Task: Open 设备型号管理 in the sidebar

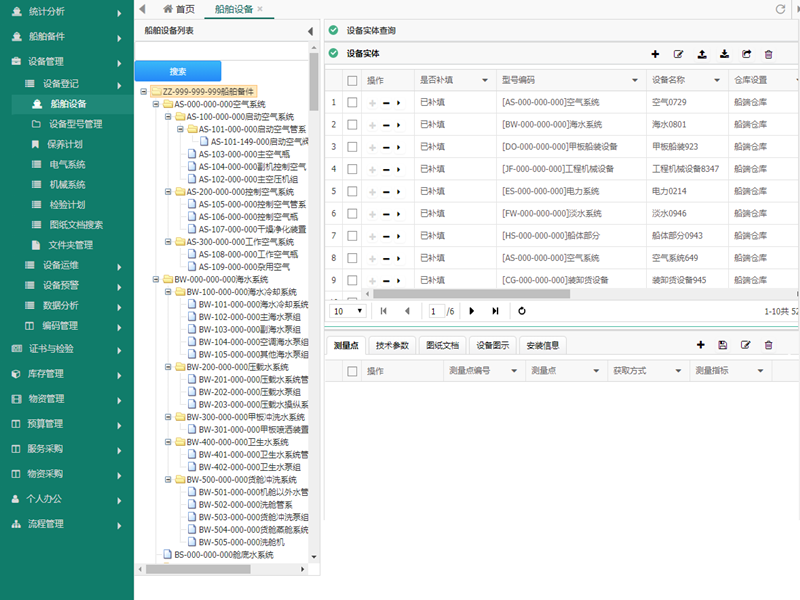Action: [x=76, y=124]
